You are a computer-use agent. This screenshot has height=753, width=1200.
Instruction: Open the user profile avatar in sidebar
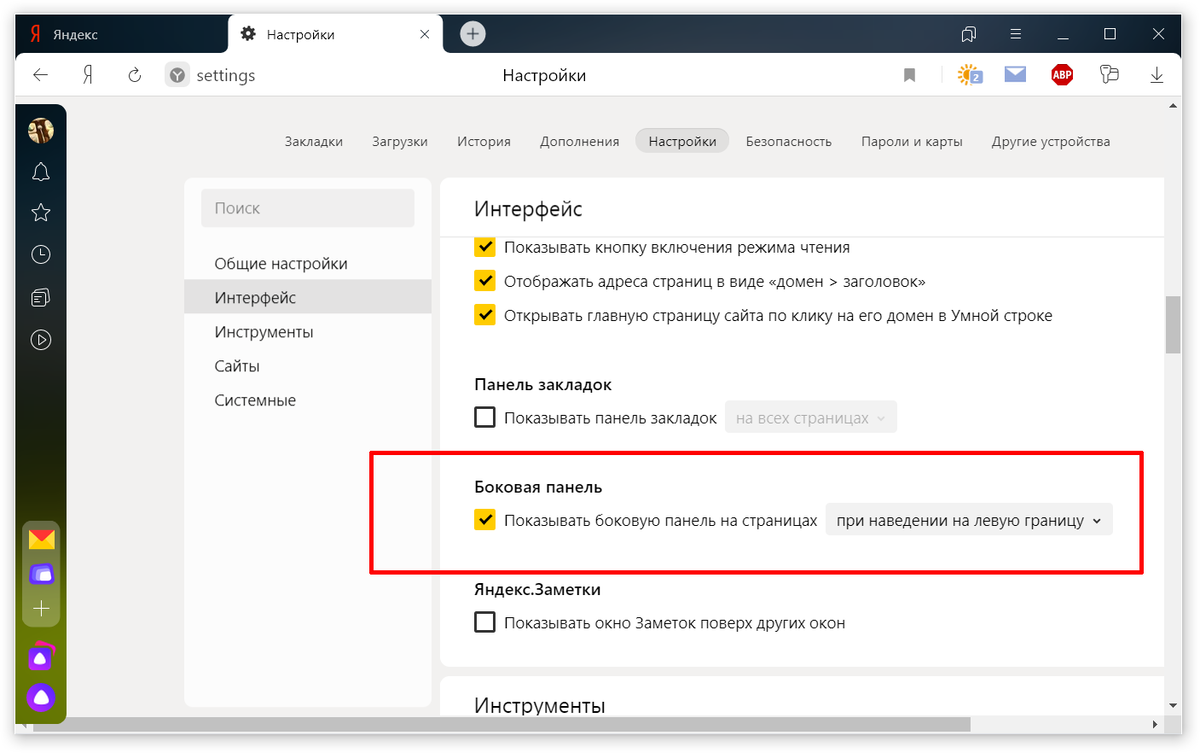pyautogui.click(x=41, y=131)
